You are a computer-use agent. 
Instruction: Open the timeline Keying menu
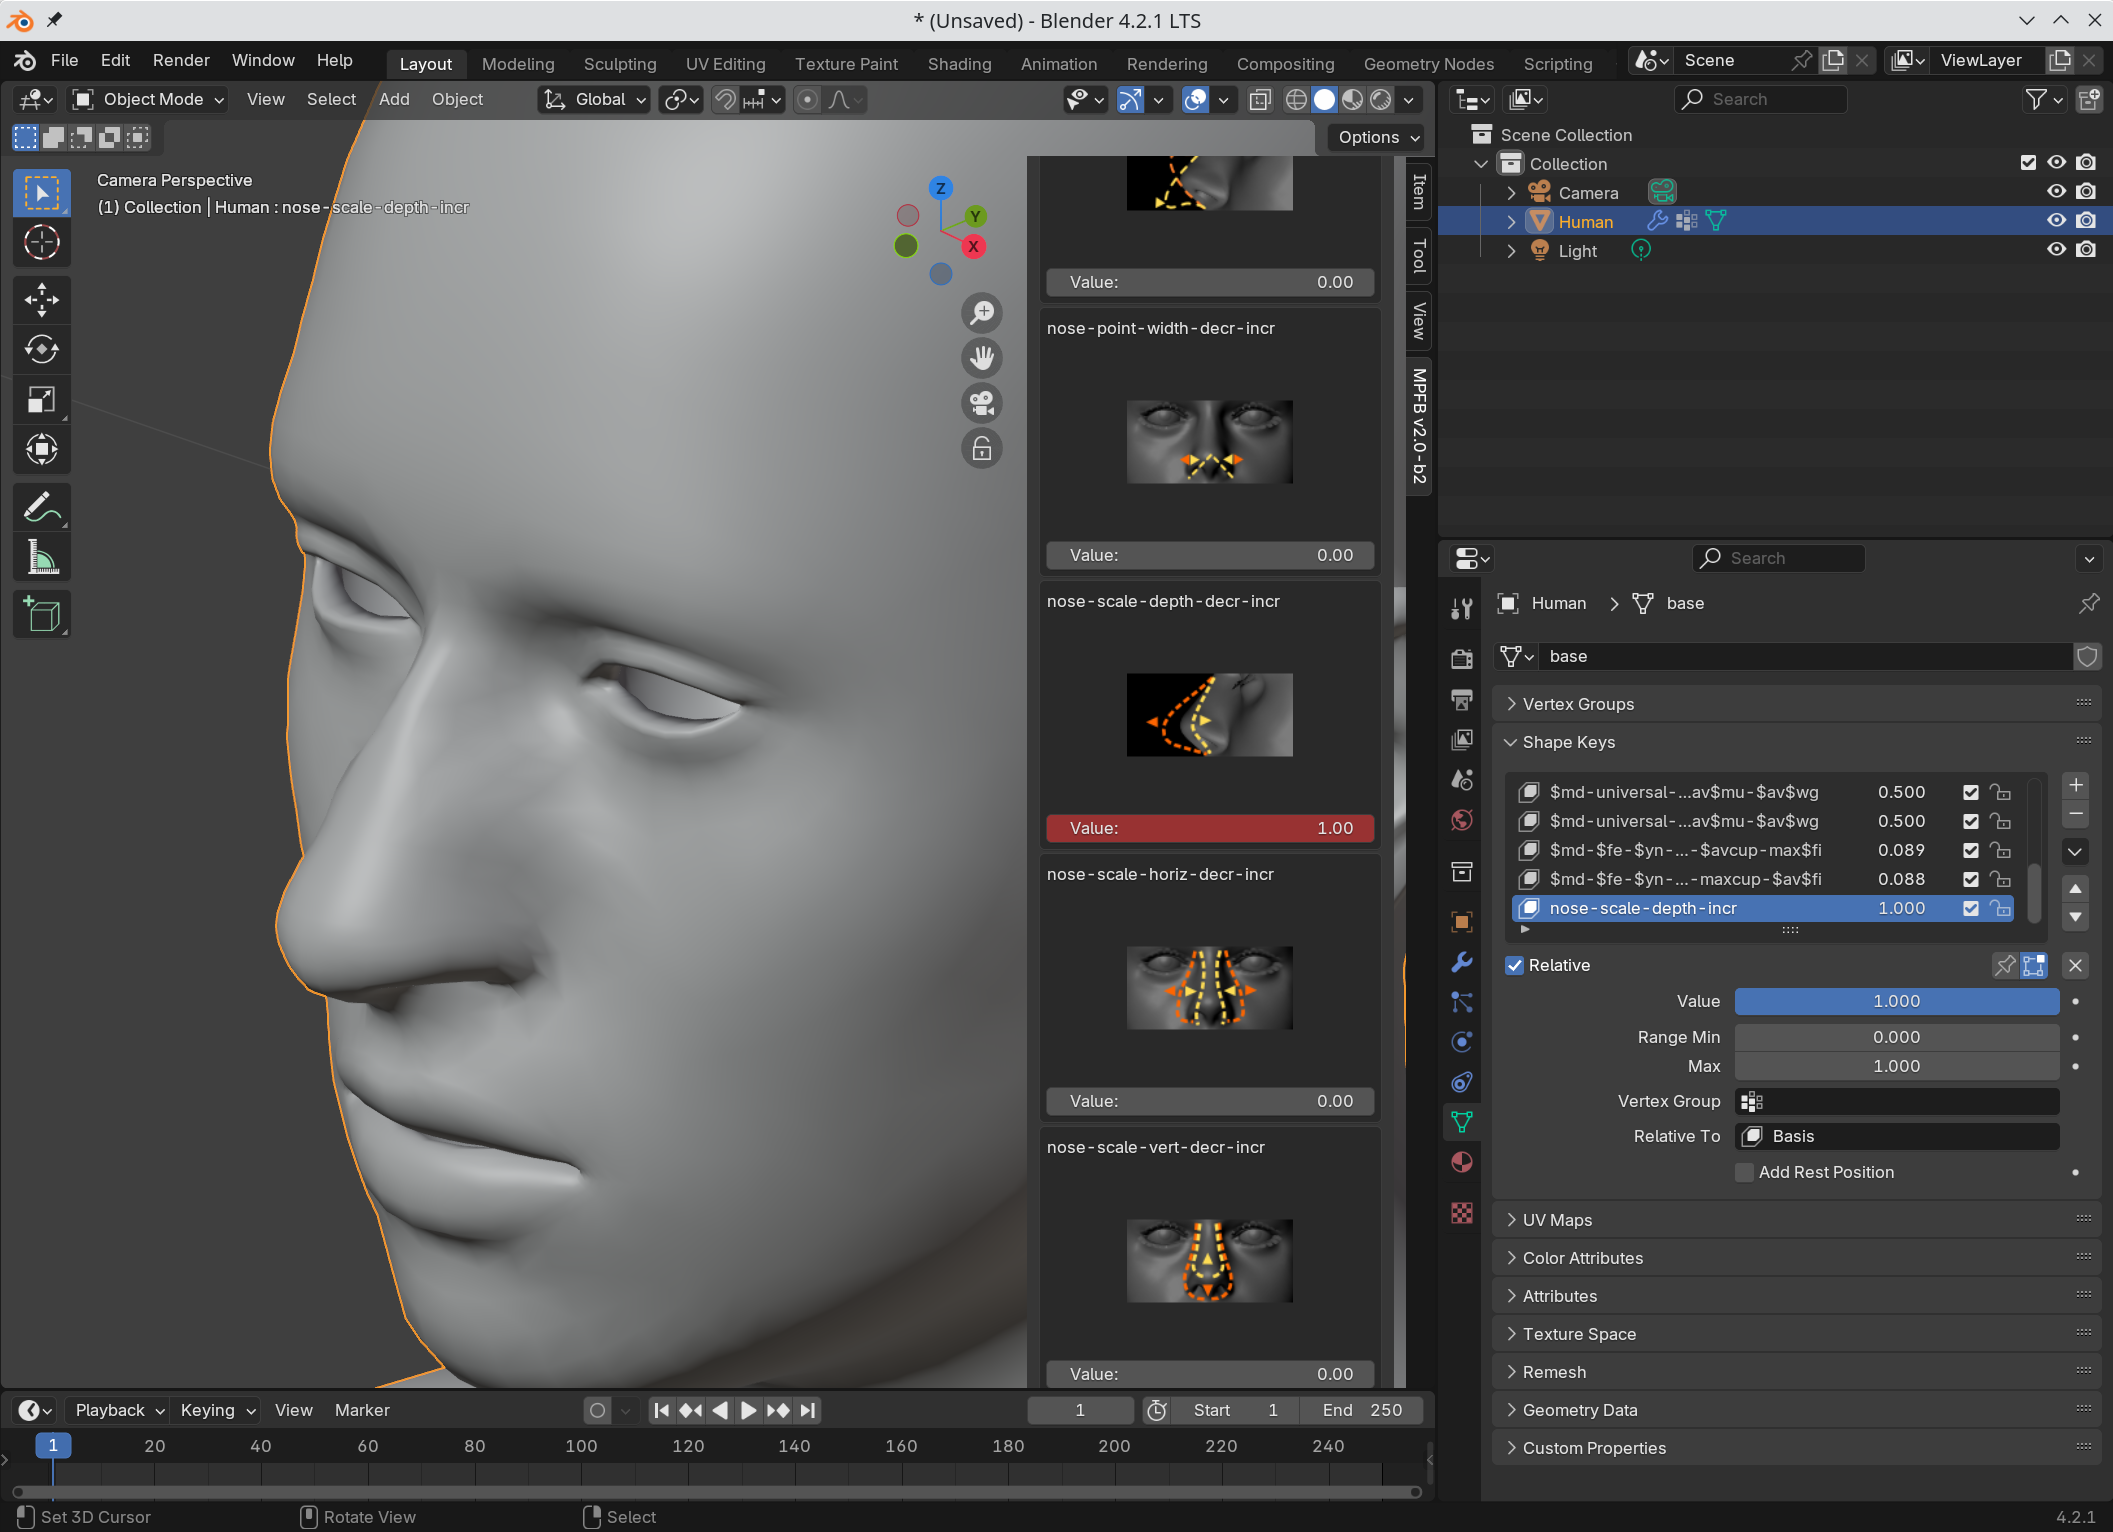click(217, 1410)
